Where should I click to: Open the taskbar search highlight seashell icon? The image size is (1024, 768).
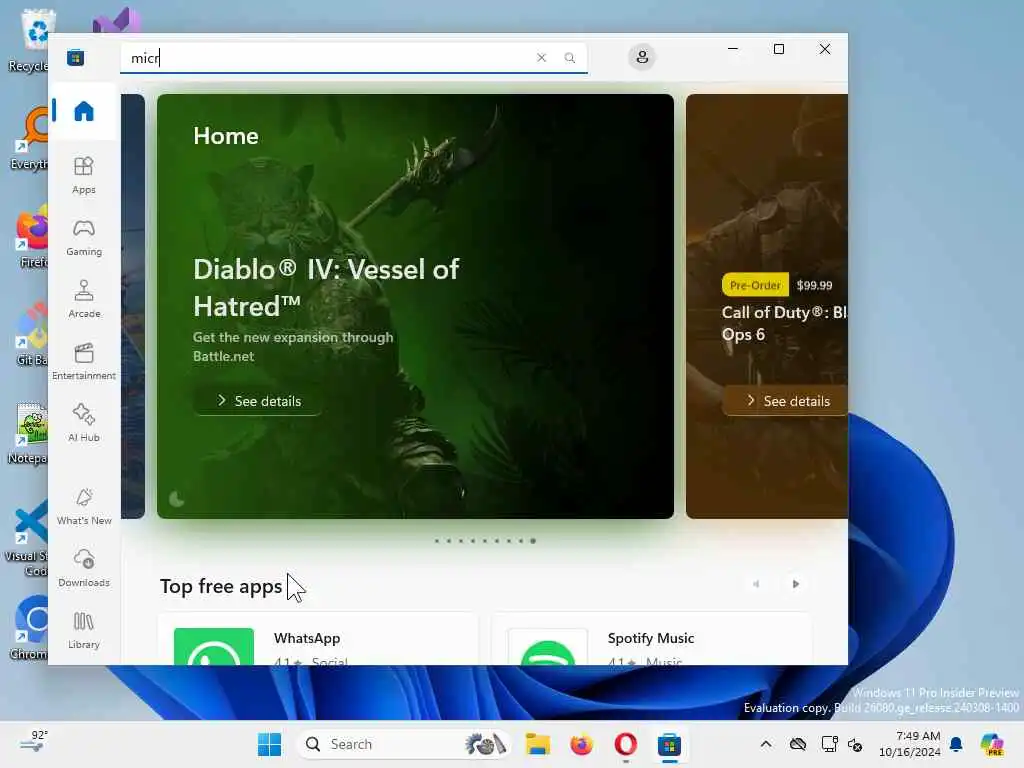[485, 744]
